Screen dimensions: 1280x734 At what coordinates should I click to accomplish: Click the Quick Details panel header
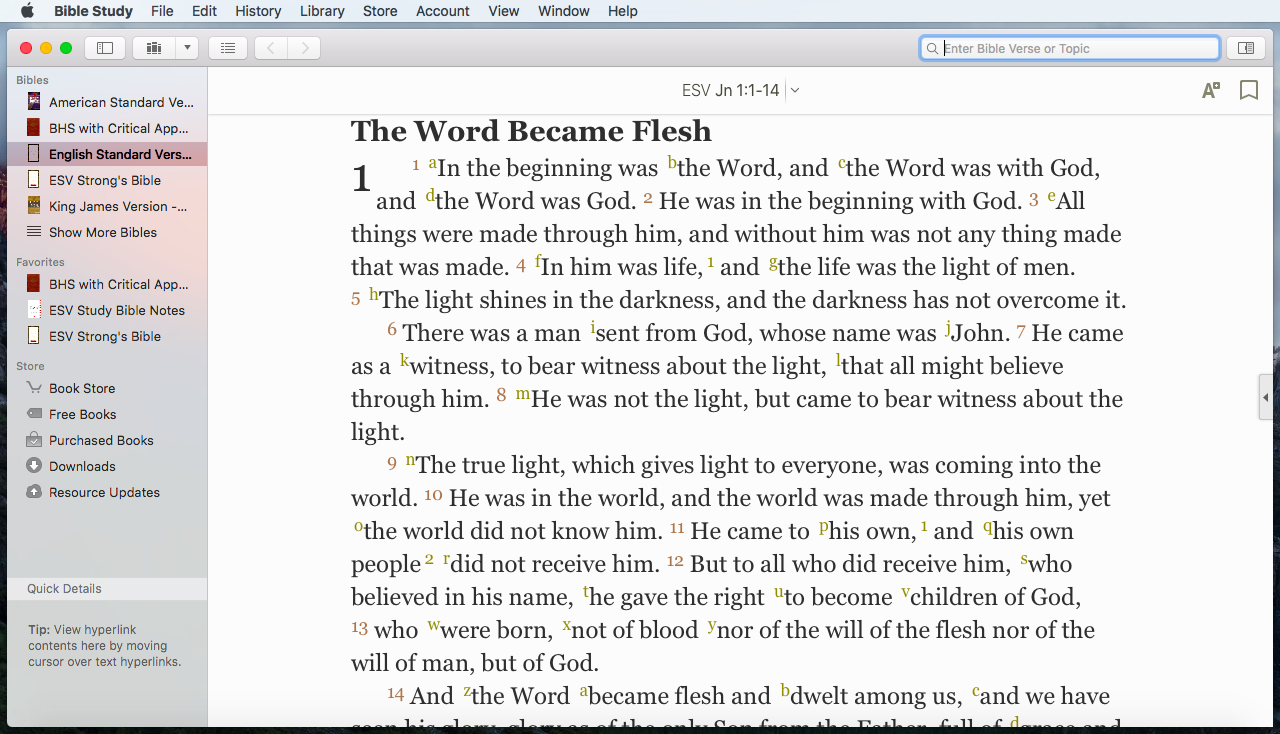pos(107,589)
